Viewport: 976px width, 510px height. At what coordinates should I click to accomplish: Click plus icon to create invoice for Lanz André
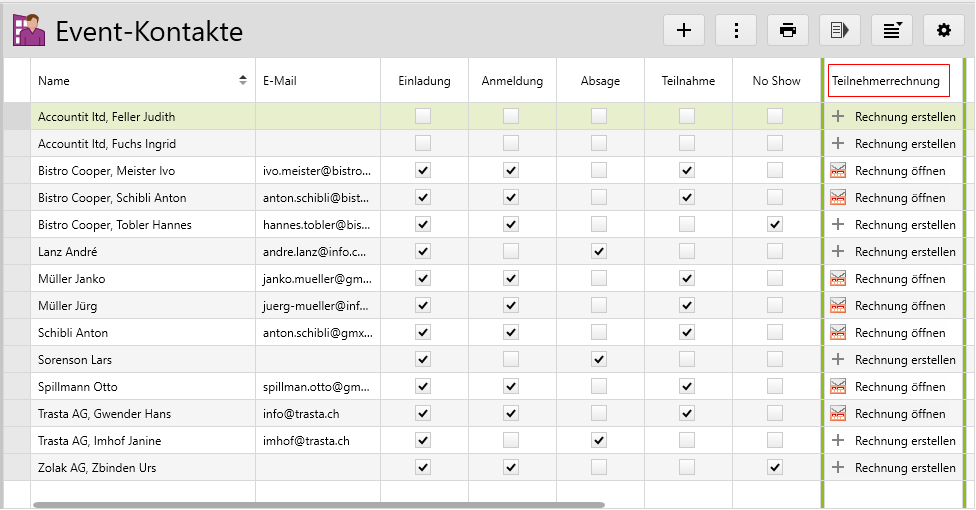click(x=838, y=252)
